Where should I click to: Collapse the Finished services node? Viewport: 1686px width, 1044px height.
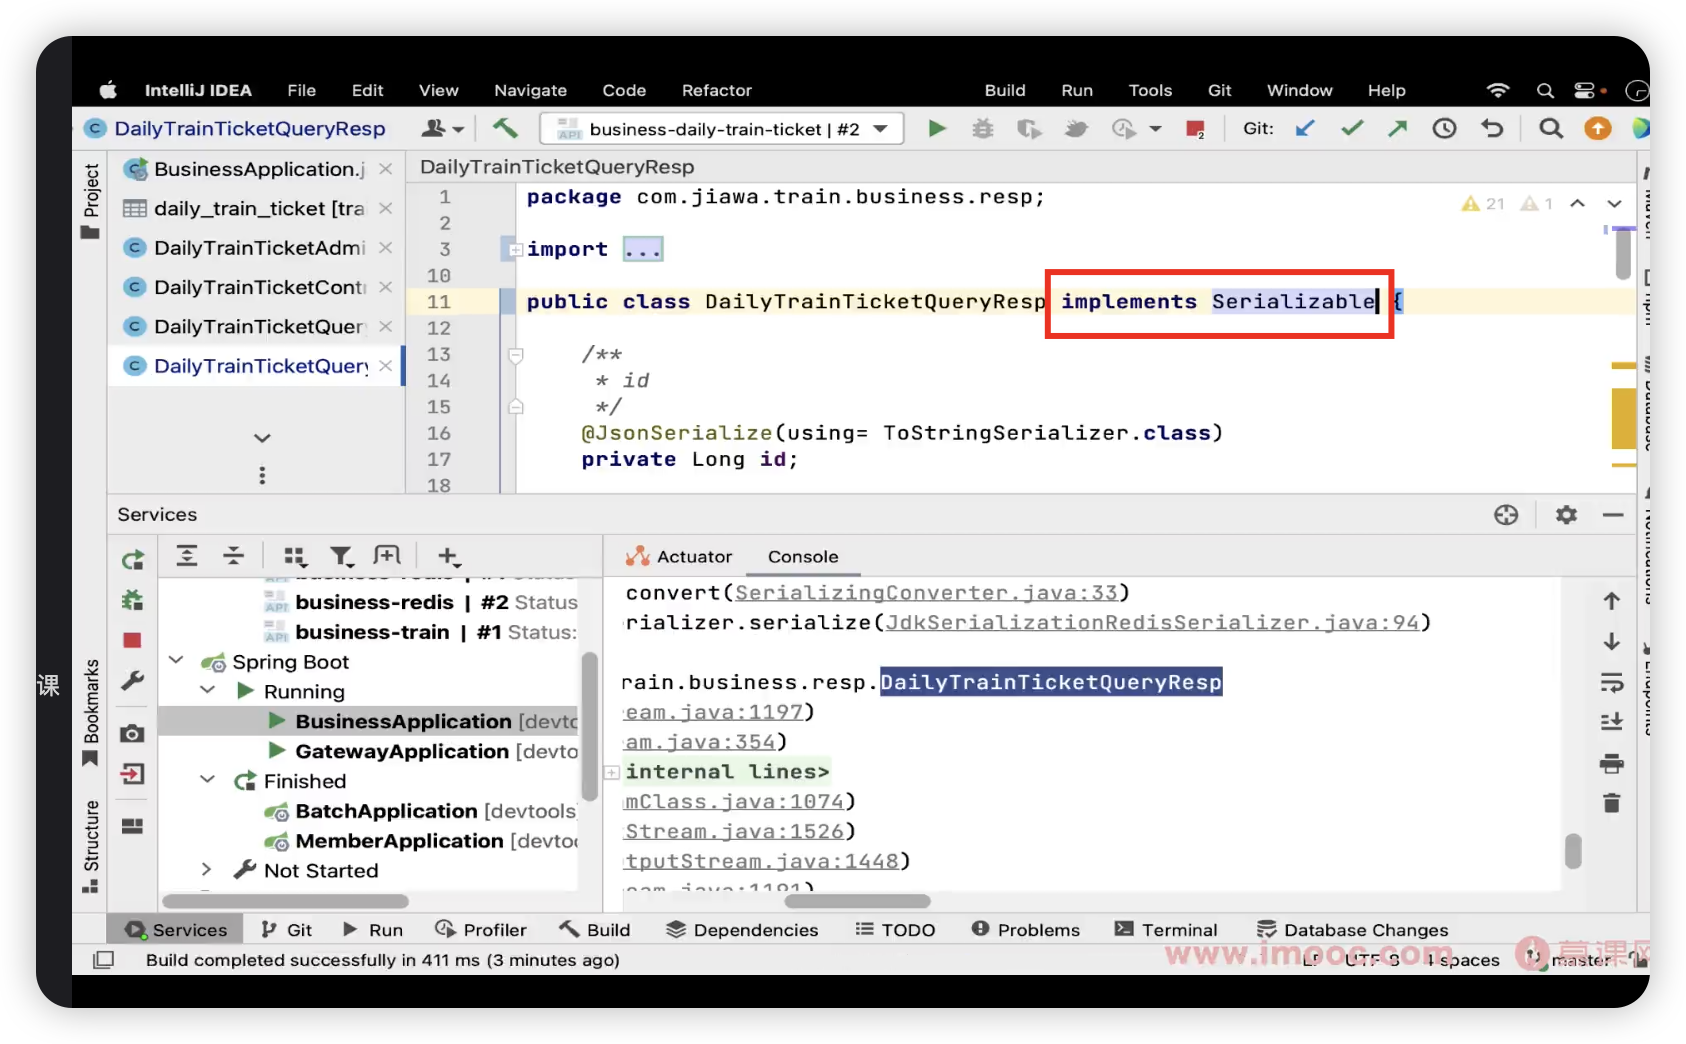point(208,780)
